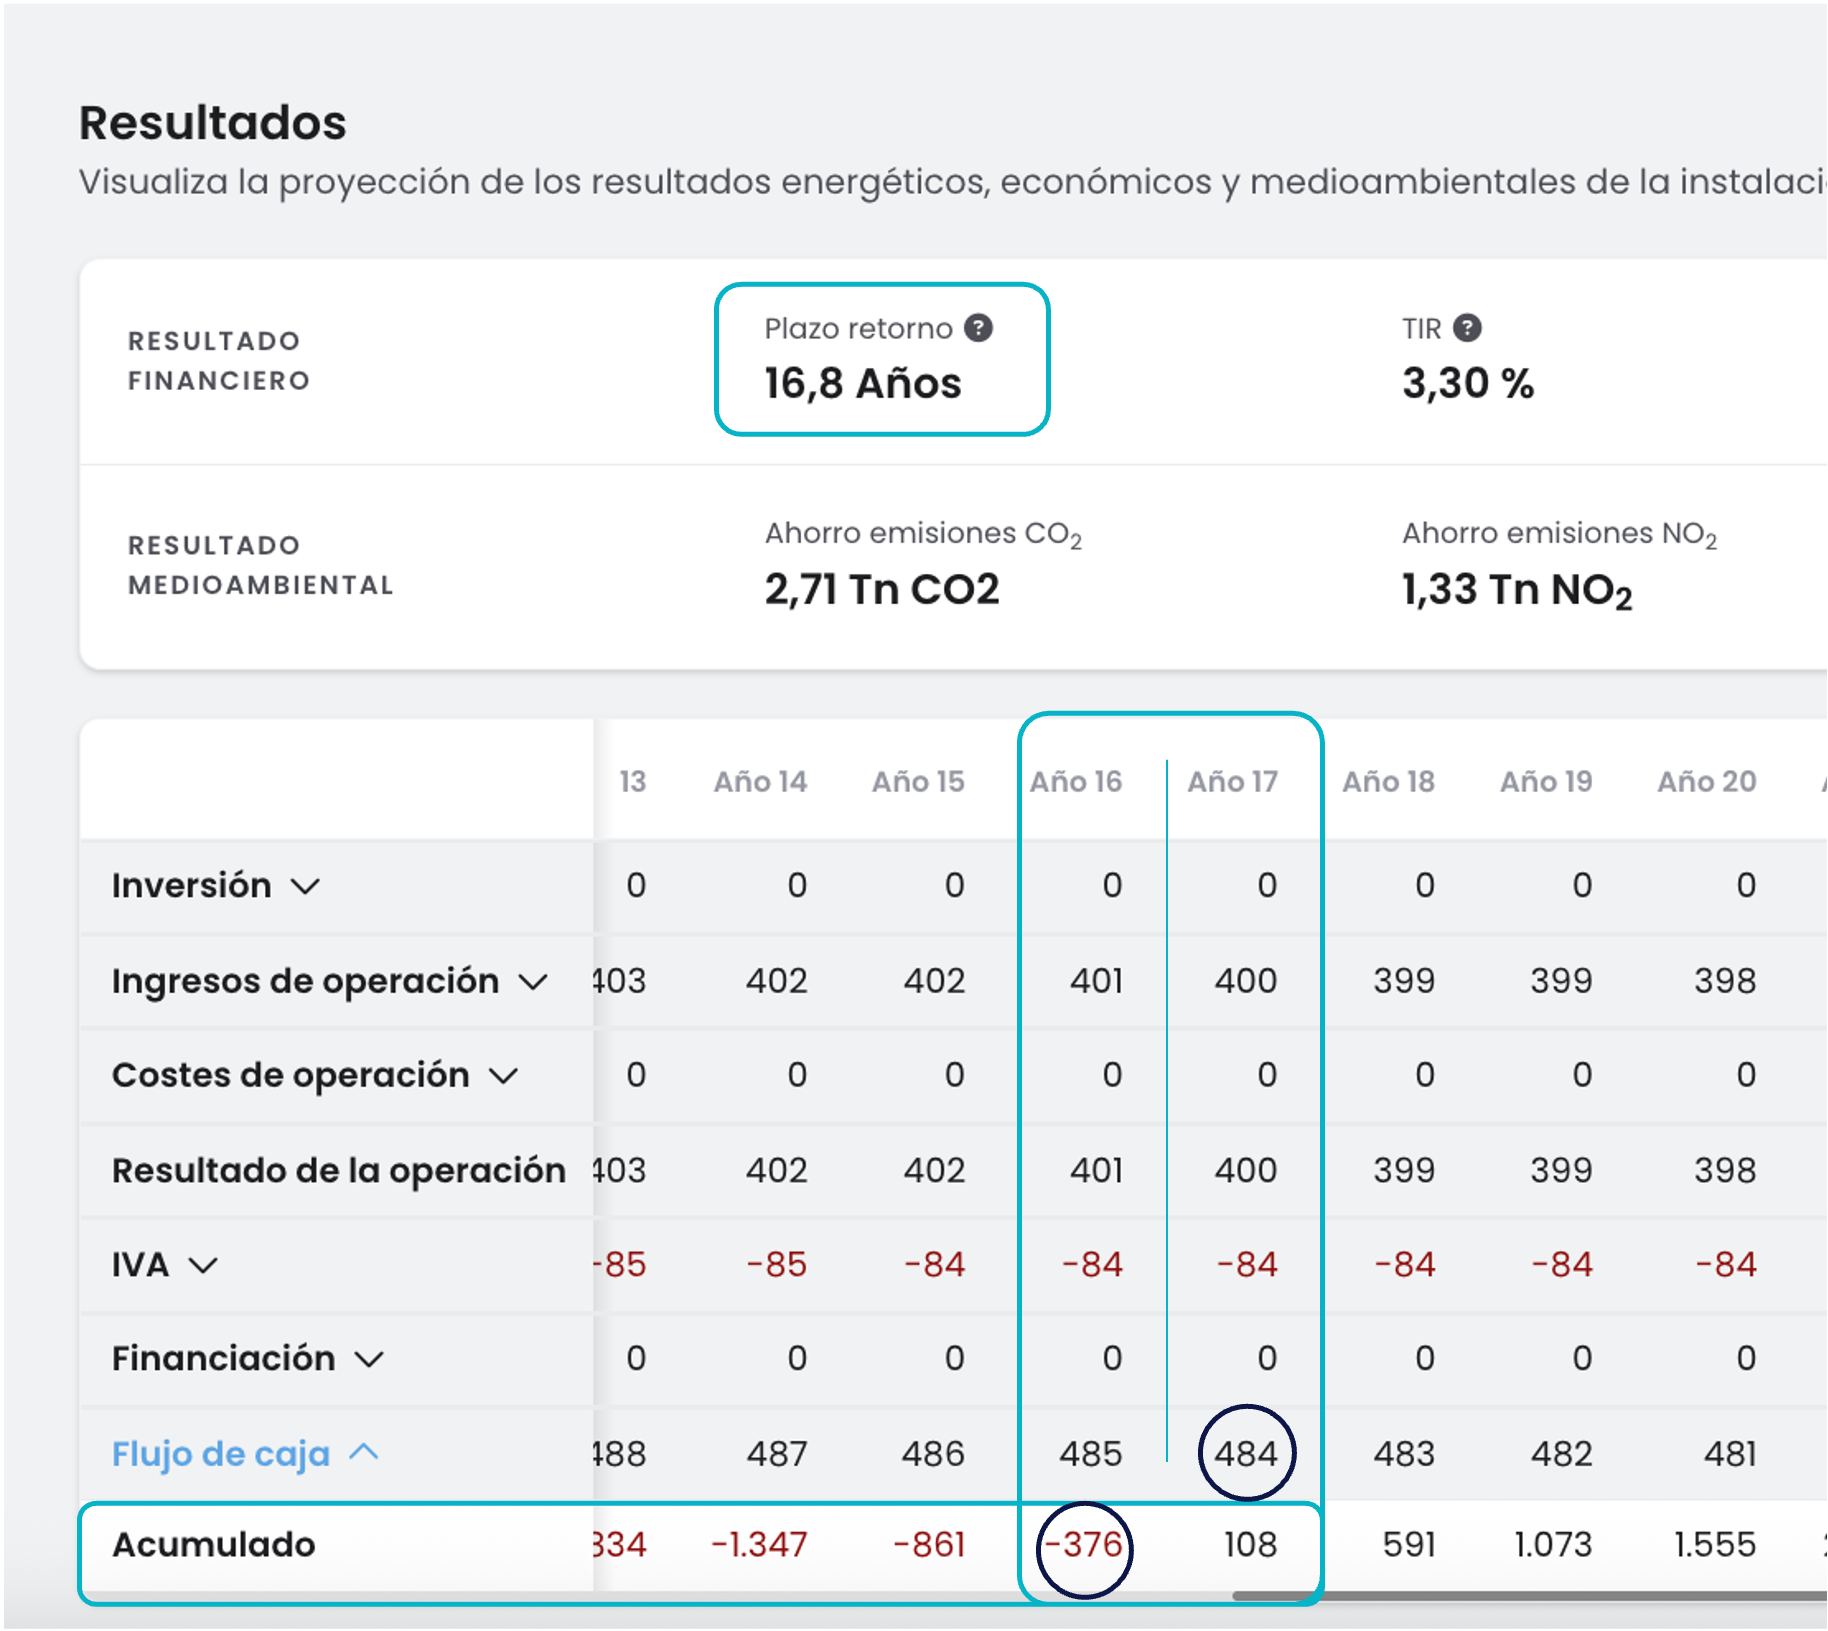The width and height of the screenshot is (1828, 1631).
Task: Collapse the Flujo de caja chevron
Action: tap(364, 1451)
